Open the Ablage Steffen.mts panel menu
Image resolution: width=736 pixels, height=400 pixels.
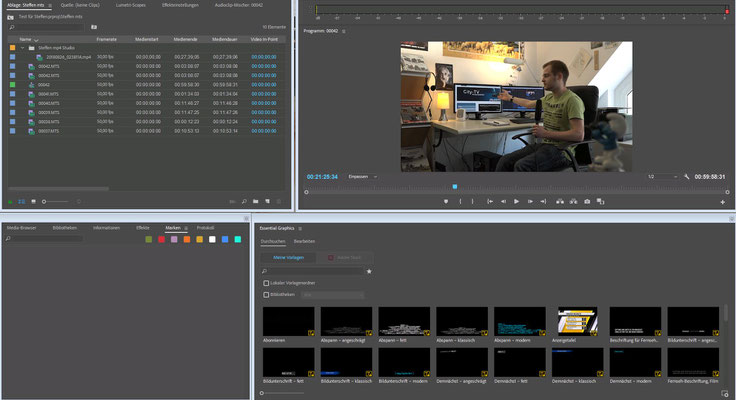(50, 6)
